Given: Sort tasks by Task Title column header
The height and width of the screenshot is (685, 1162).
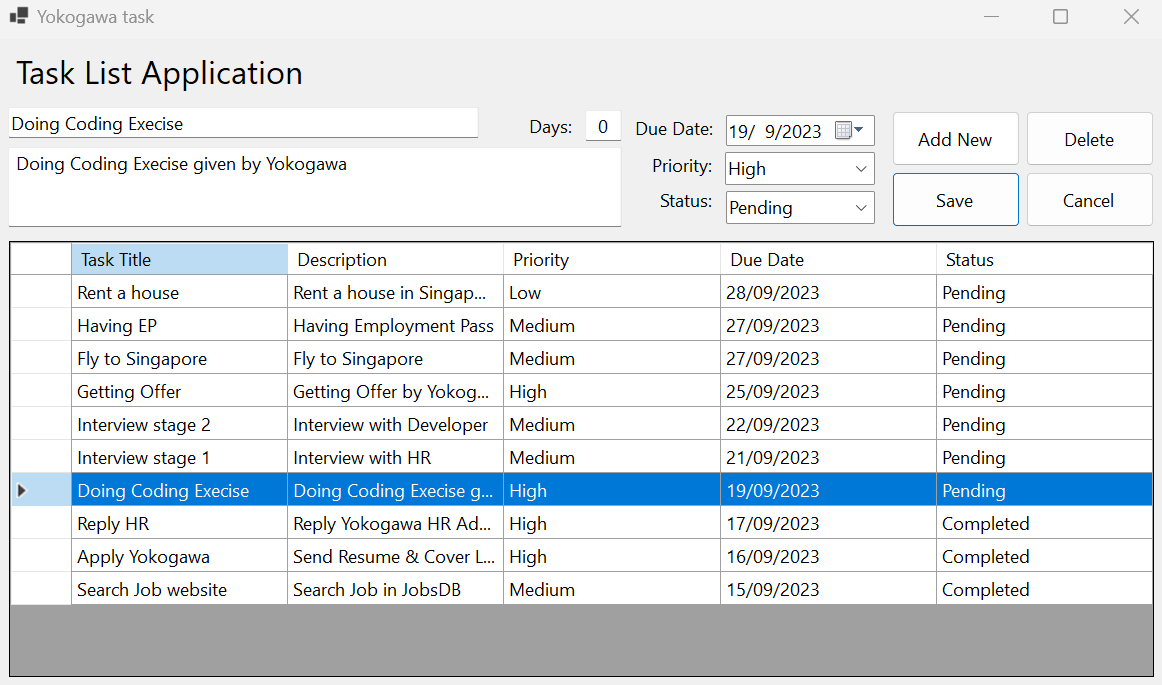Looking at the screenshot, I should 178,259.
